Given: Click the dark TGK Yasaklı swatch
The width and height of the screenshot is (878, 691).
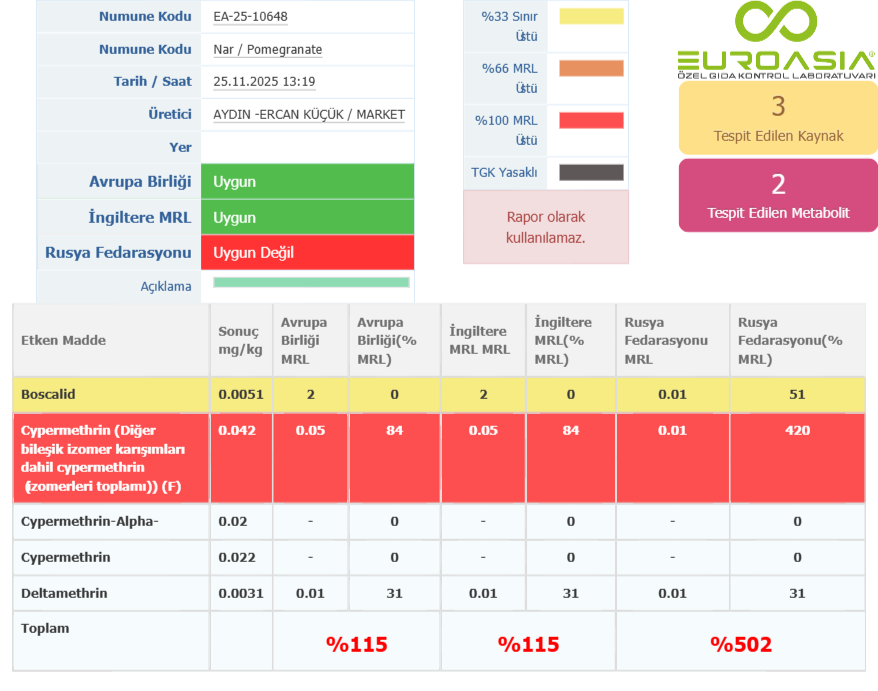Looking at the screenshot, I should click(x=591, y=173).
